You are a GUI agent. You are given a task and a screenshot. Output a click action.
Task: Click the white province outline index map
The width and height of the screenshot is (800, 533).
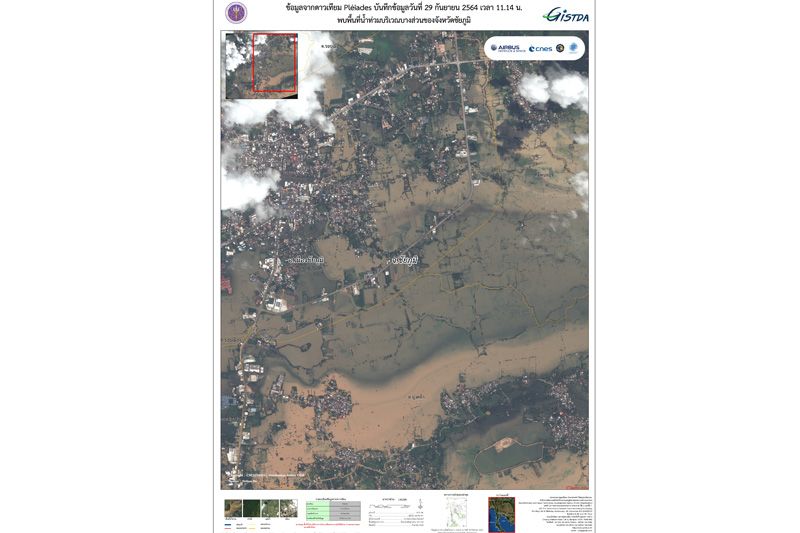[x=456, y=513]
